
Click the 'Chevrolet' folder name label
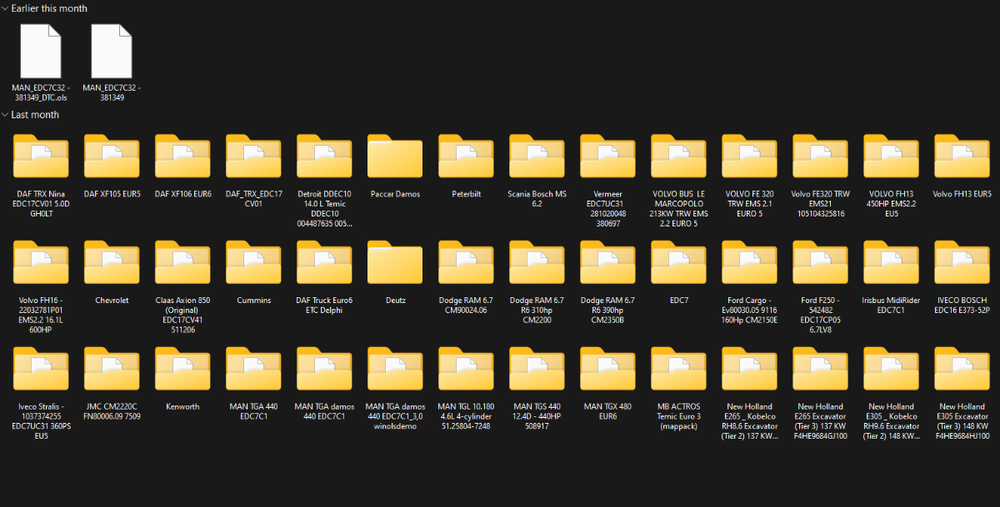pos(112,300)
